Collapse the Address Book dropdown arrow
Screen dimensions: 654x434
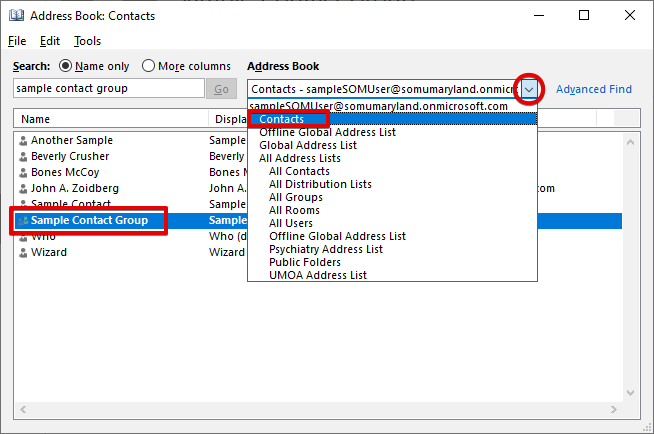click(530, 89)
